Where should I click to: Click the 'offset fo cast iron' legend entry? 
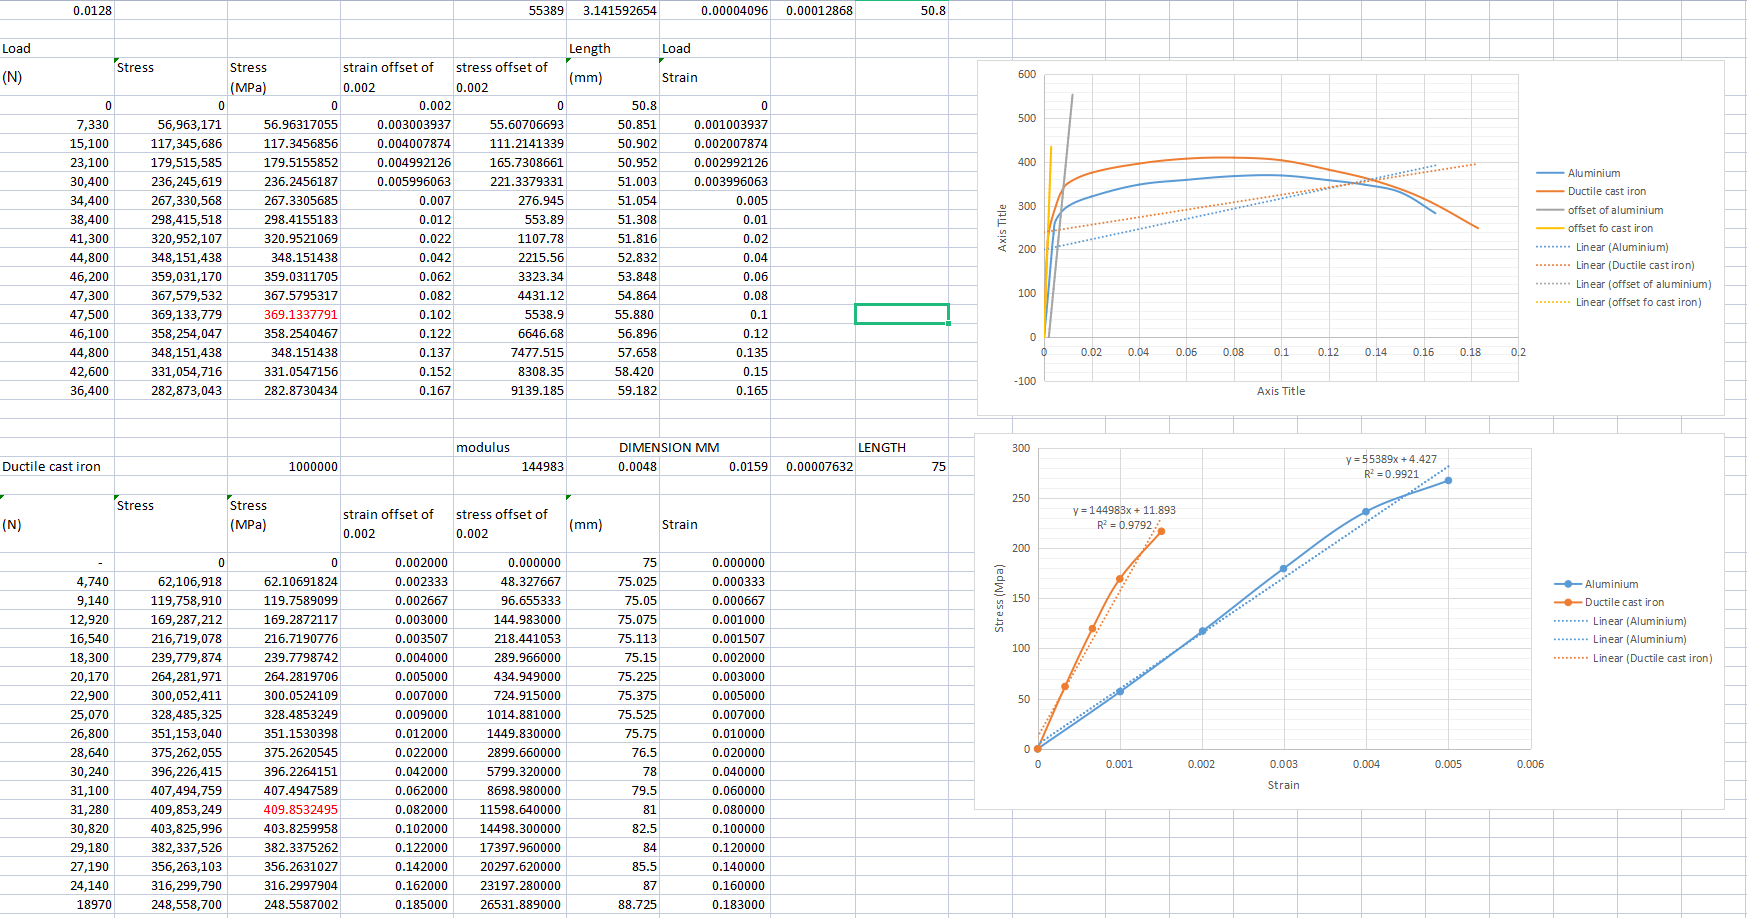click(1610, 228)
